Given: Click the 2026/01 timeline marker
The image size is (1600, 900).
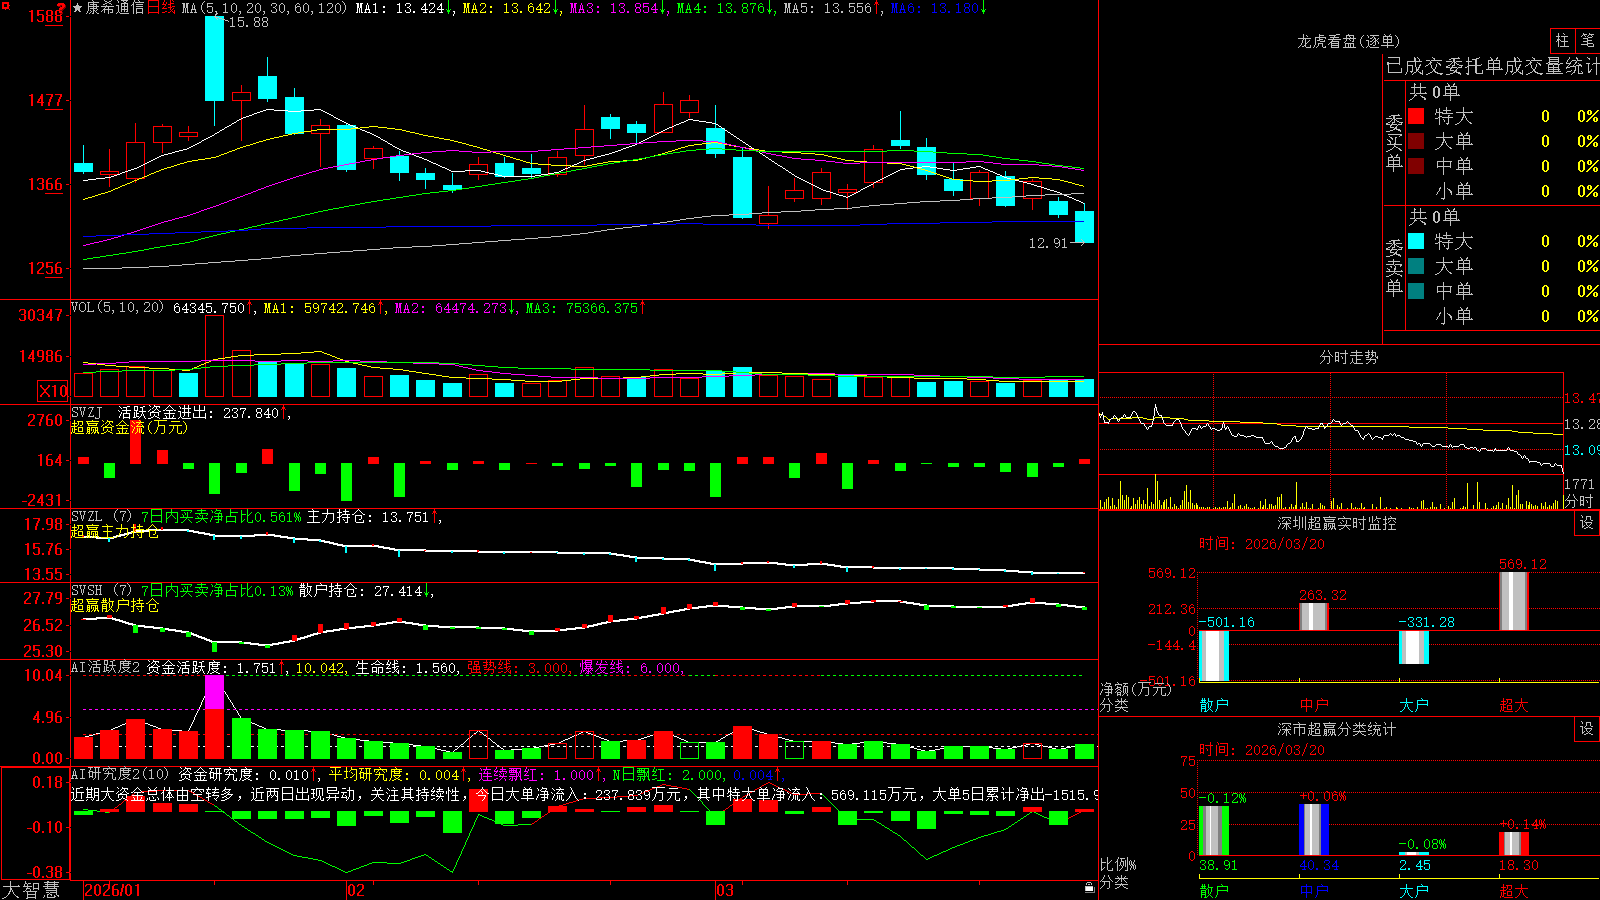Looking at the screenshot, I should (113, 890).
